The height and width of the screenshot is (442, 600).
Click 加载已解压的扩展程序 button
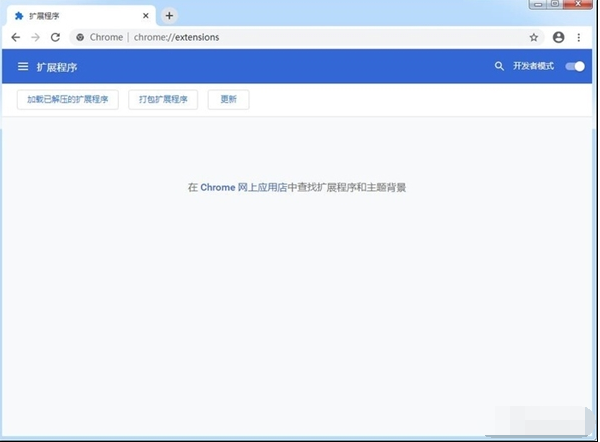pyautogui.click(x=68, y=99)
